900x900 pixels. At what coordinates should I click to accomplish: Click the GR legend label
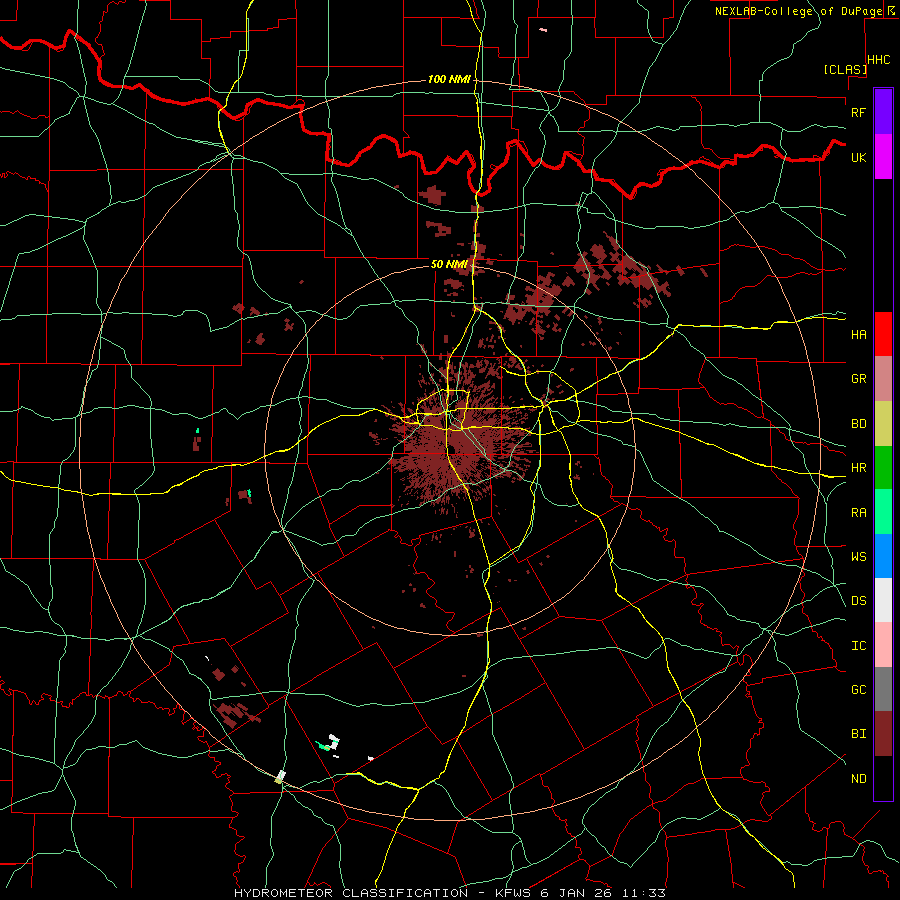coord(858,379)
